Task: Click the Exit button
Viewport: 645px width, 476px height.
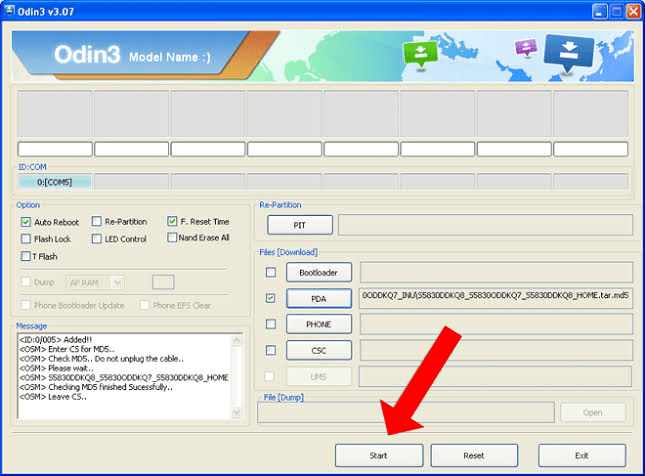Action: click(581, 455)
